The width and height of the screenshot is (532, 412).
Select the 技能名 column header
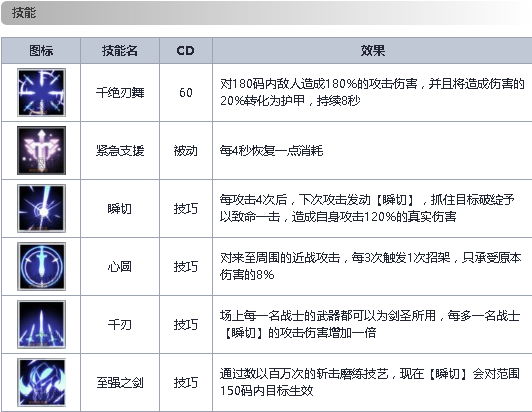[120, 51]
